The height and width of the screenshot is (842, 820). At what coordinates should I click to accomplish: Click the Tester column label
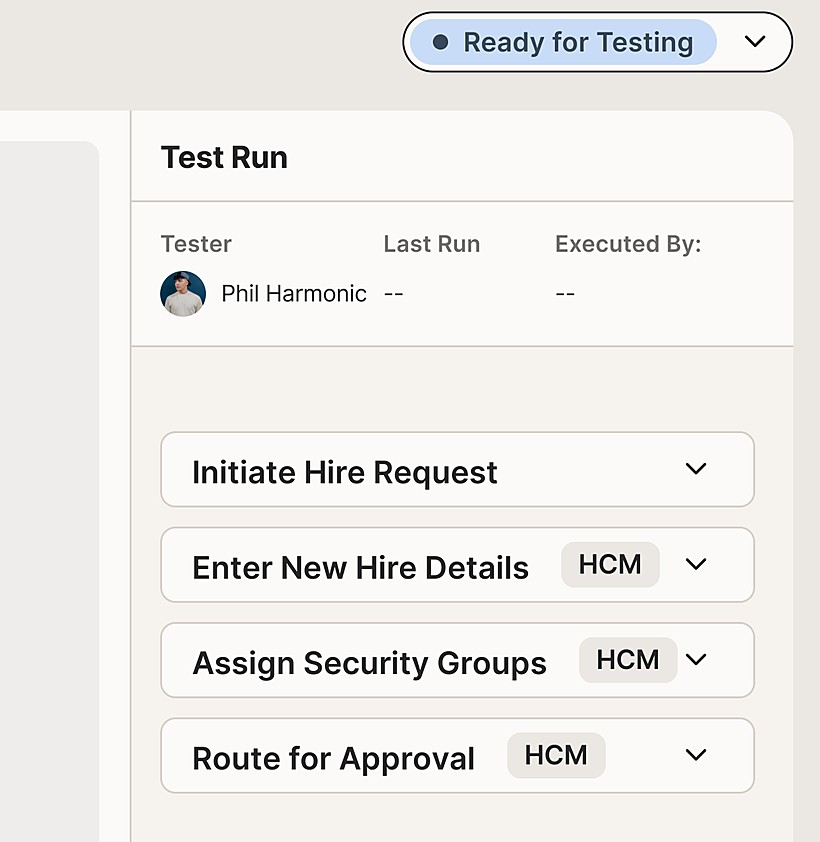pos(196,244)
